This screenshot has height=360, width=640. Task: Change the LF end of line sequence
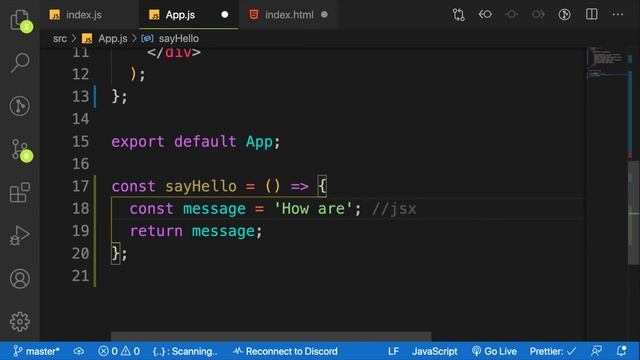click(x=393, y=351)
